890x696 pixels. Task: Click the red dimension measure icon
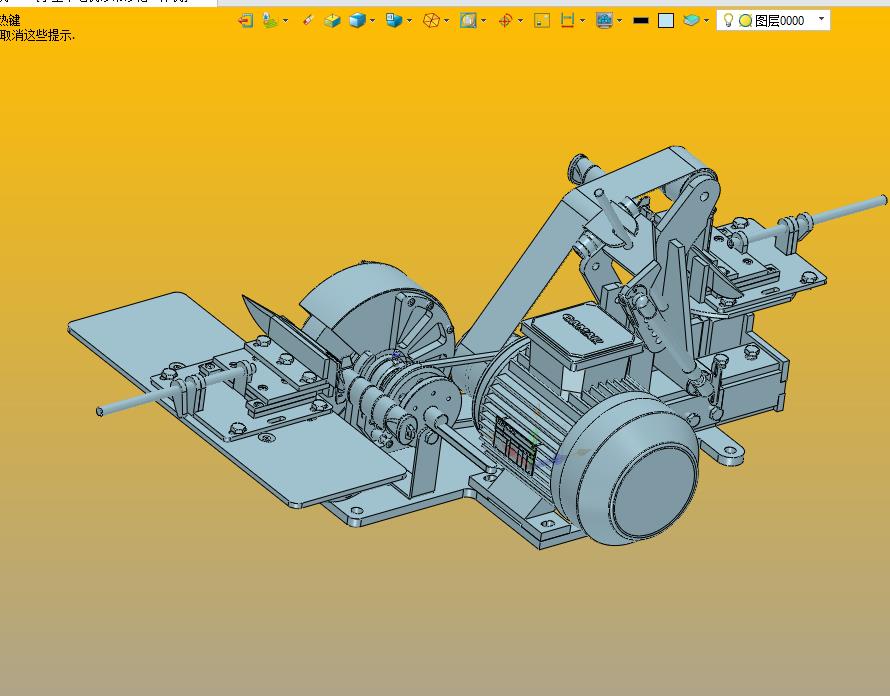567,21
